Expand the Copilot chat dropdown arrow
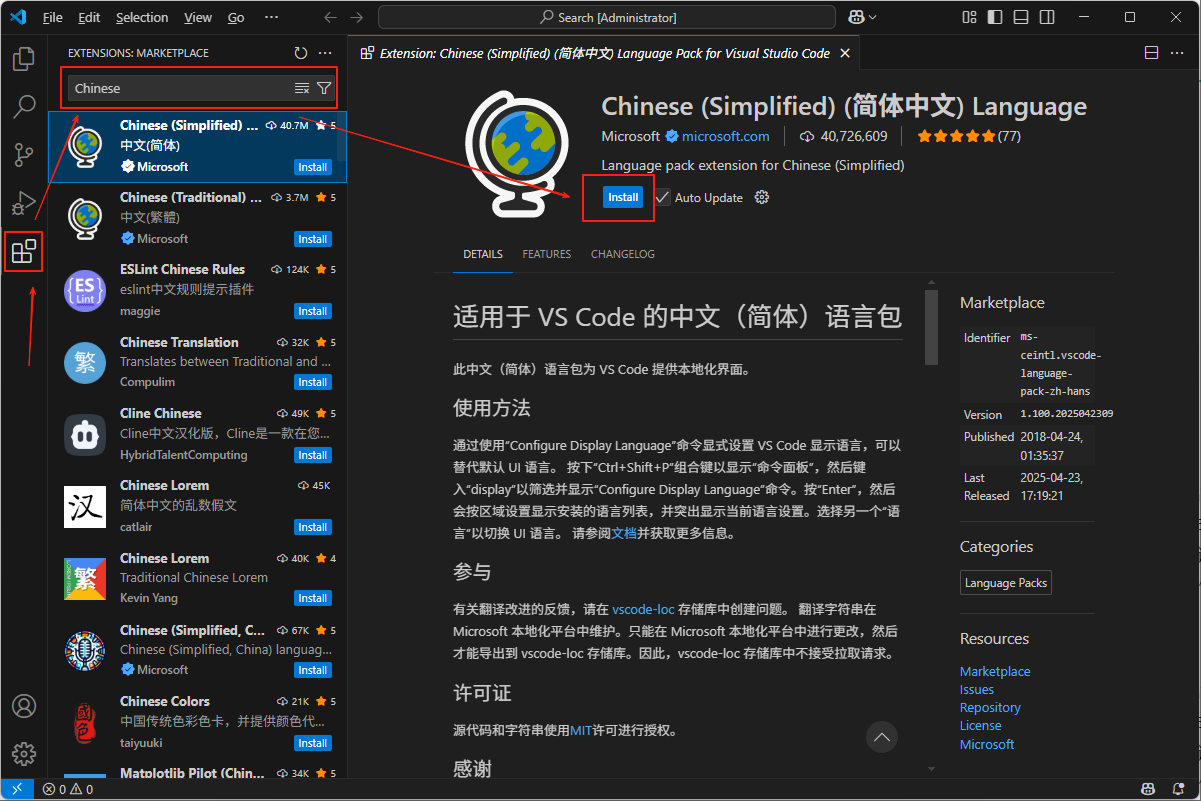Image resolution: width=1201 pixels, height=801 pixels. pos(873,17)
